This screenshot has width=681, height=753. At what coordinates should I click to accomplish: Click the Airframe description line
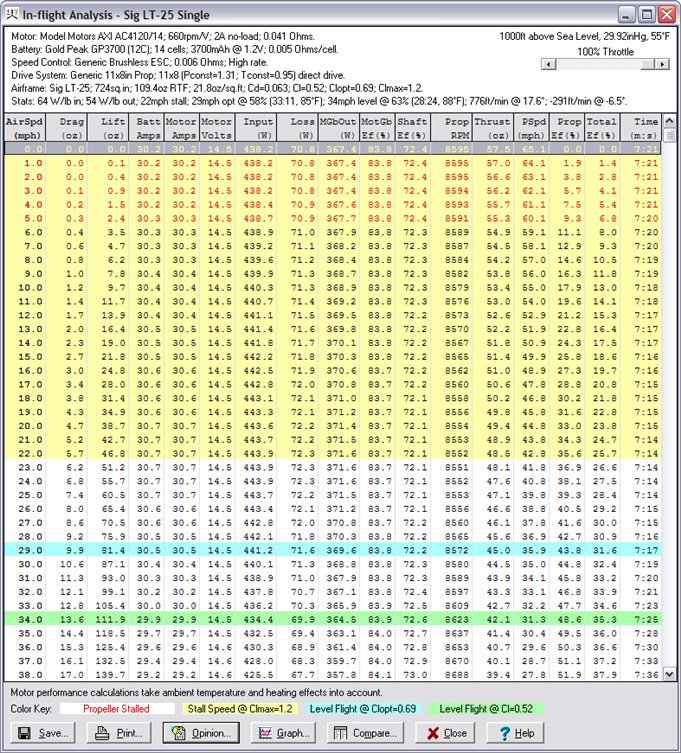tap(217, 88)
